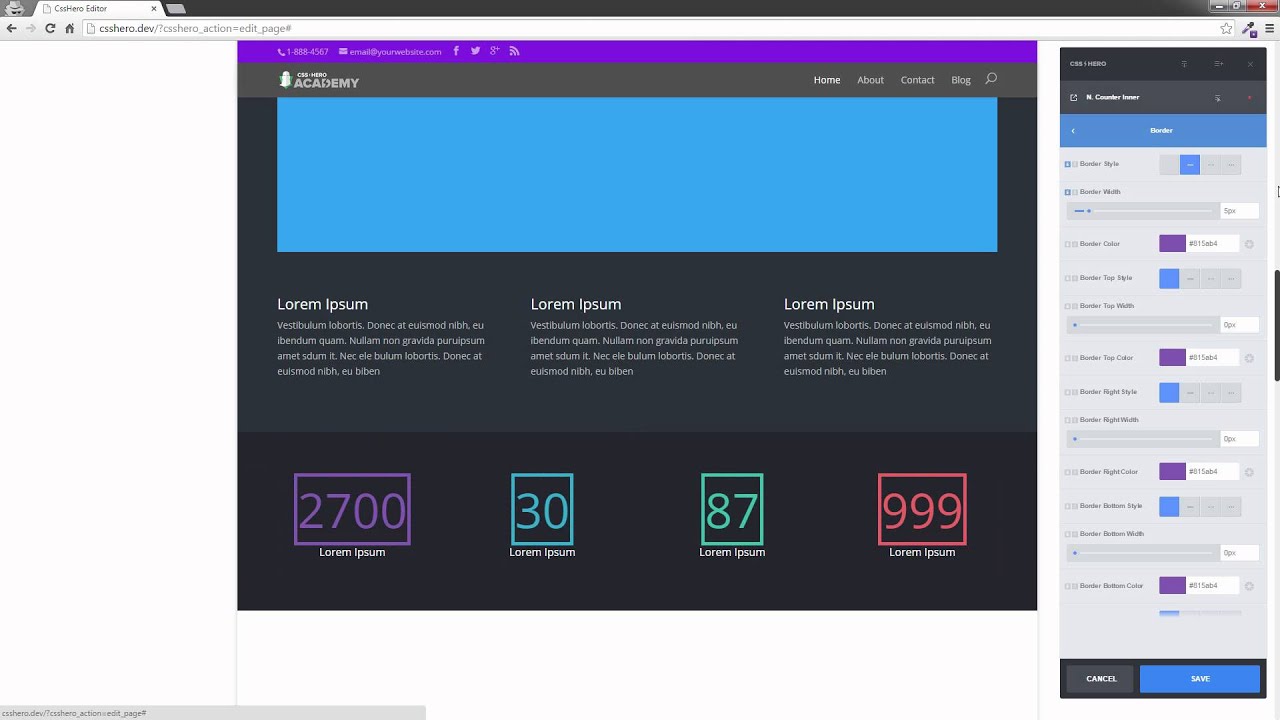Viewport: 1280px width, 720px height.
Task: Open color picker wheel for Border Bottom Color
Action: pyautogui.click(x=1249, y=586)
